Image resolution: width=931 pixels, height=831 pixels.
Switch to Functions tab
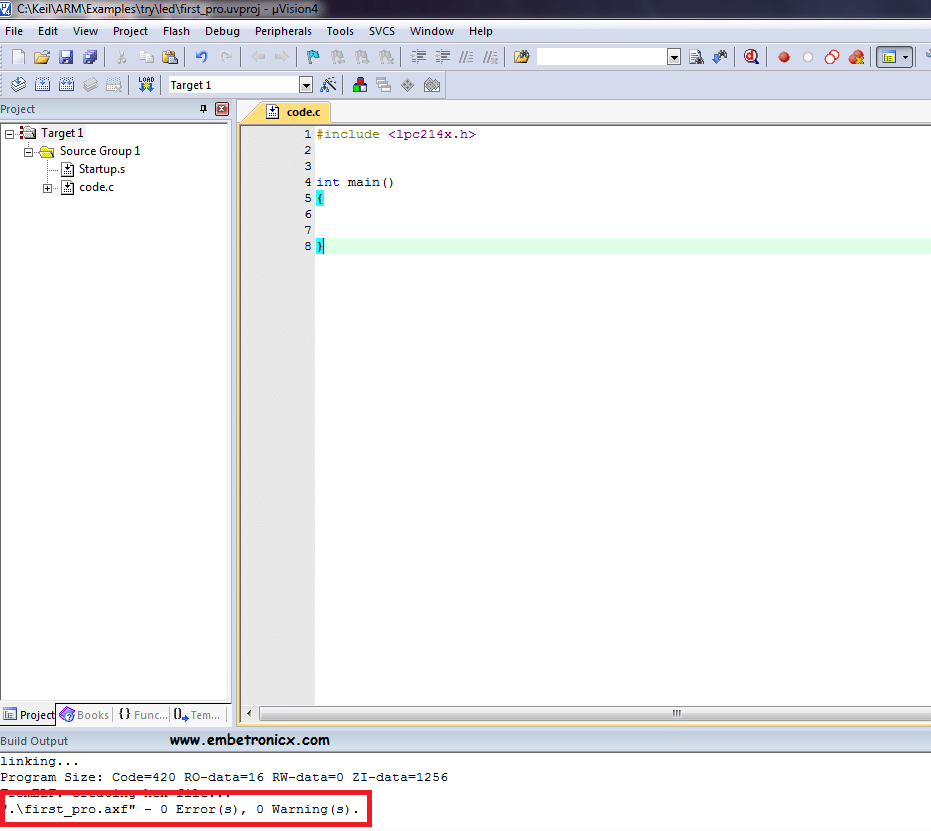coord(142,715)
